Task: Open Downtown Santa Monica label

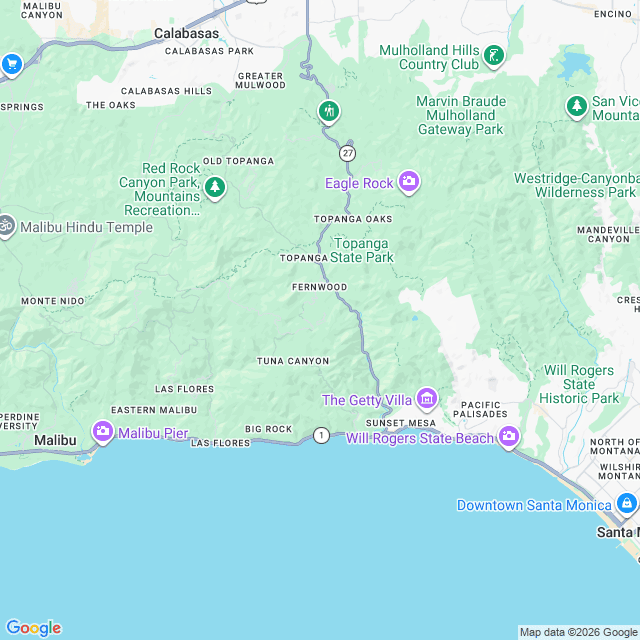Action: point(534,505)
